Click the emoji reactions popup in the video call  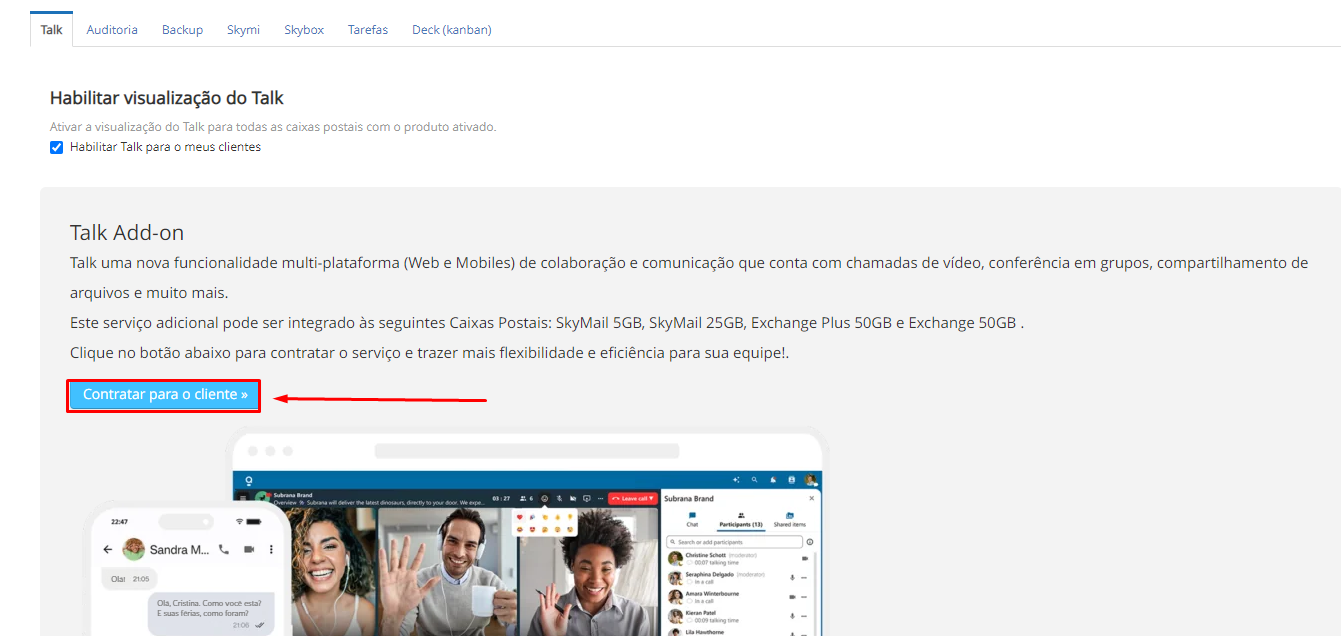pos(545,522)
